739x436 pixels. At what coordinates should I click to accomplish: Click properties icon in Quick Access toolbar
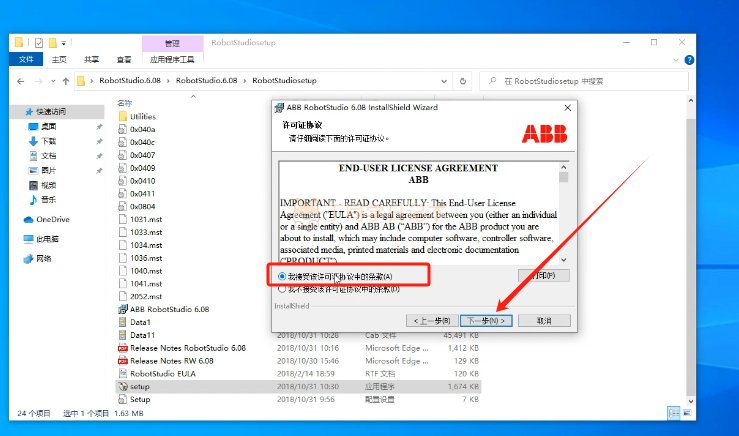(39, 43)
